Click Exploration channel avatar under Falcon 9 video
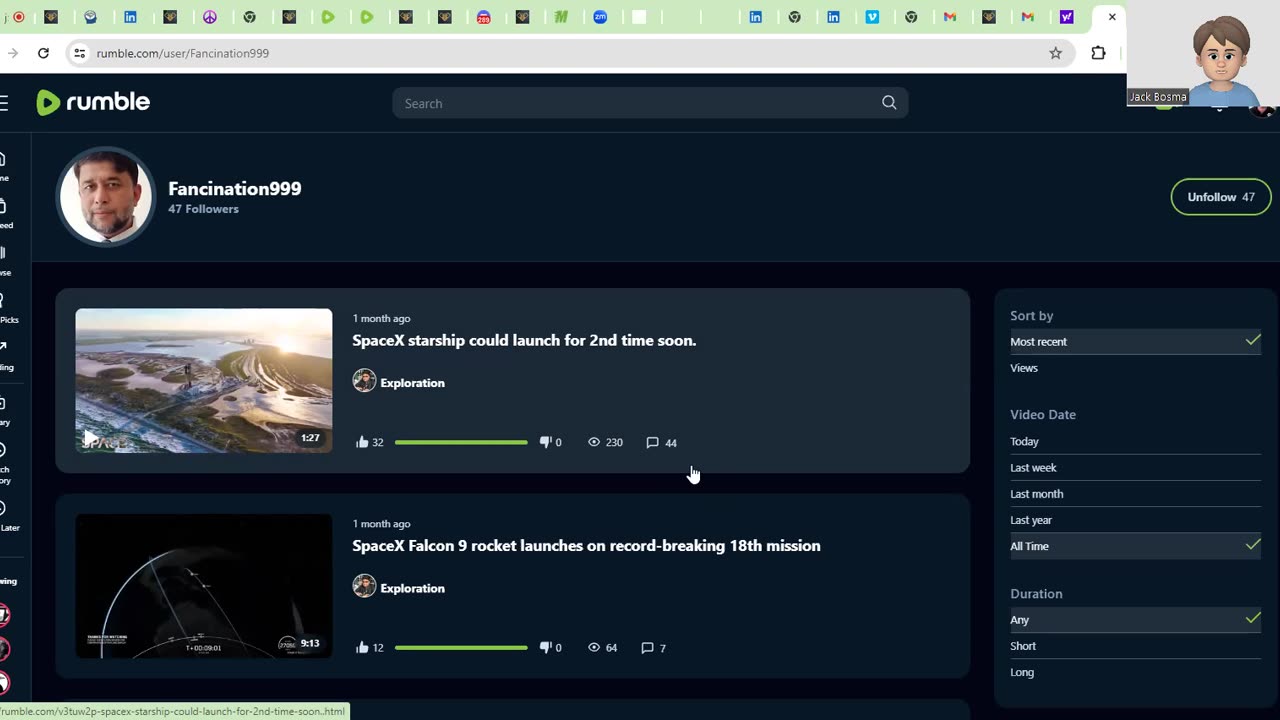Image resolution: width=1280 pixels, height=720 pixels. click(x=364, y=586)
